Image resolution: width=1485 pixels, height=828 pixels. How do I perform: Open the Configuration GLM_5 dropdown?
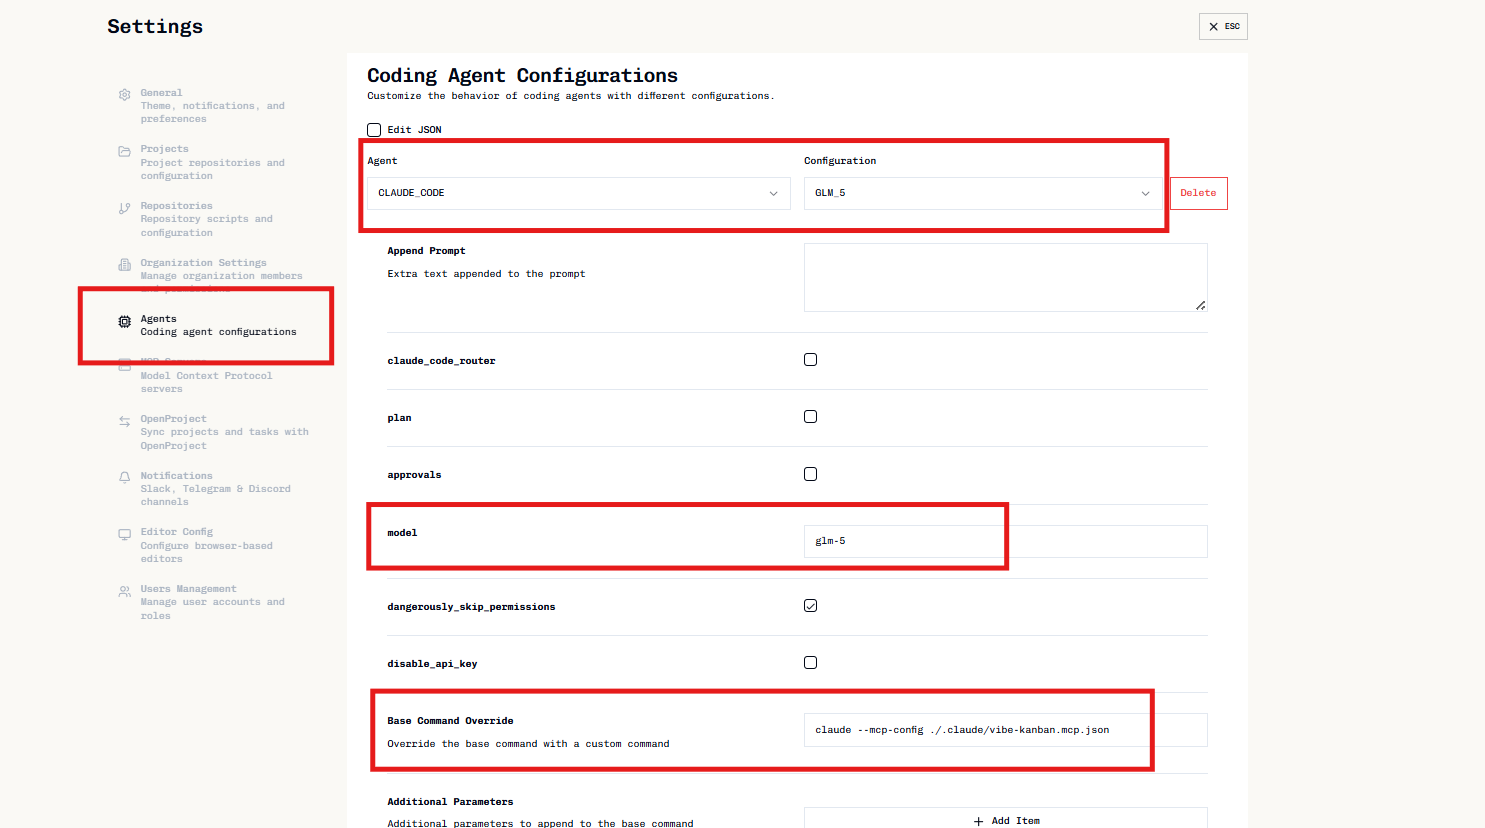coord(983,193)
